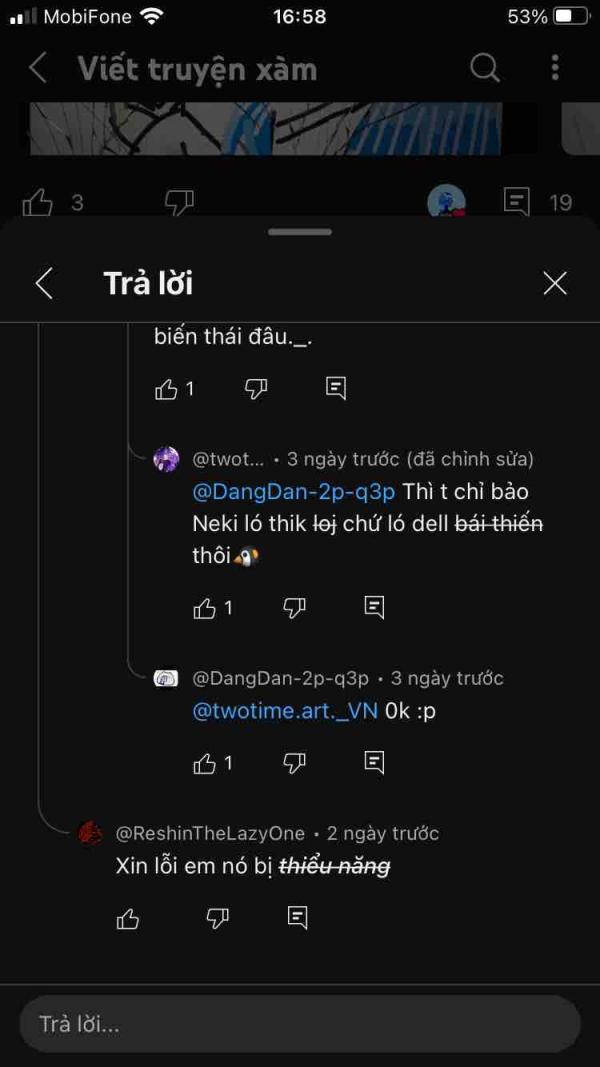Open search in channel header
This screenshot has width=600, height=1067.
485,68
